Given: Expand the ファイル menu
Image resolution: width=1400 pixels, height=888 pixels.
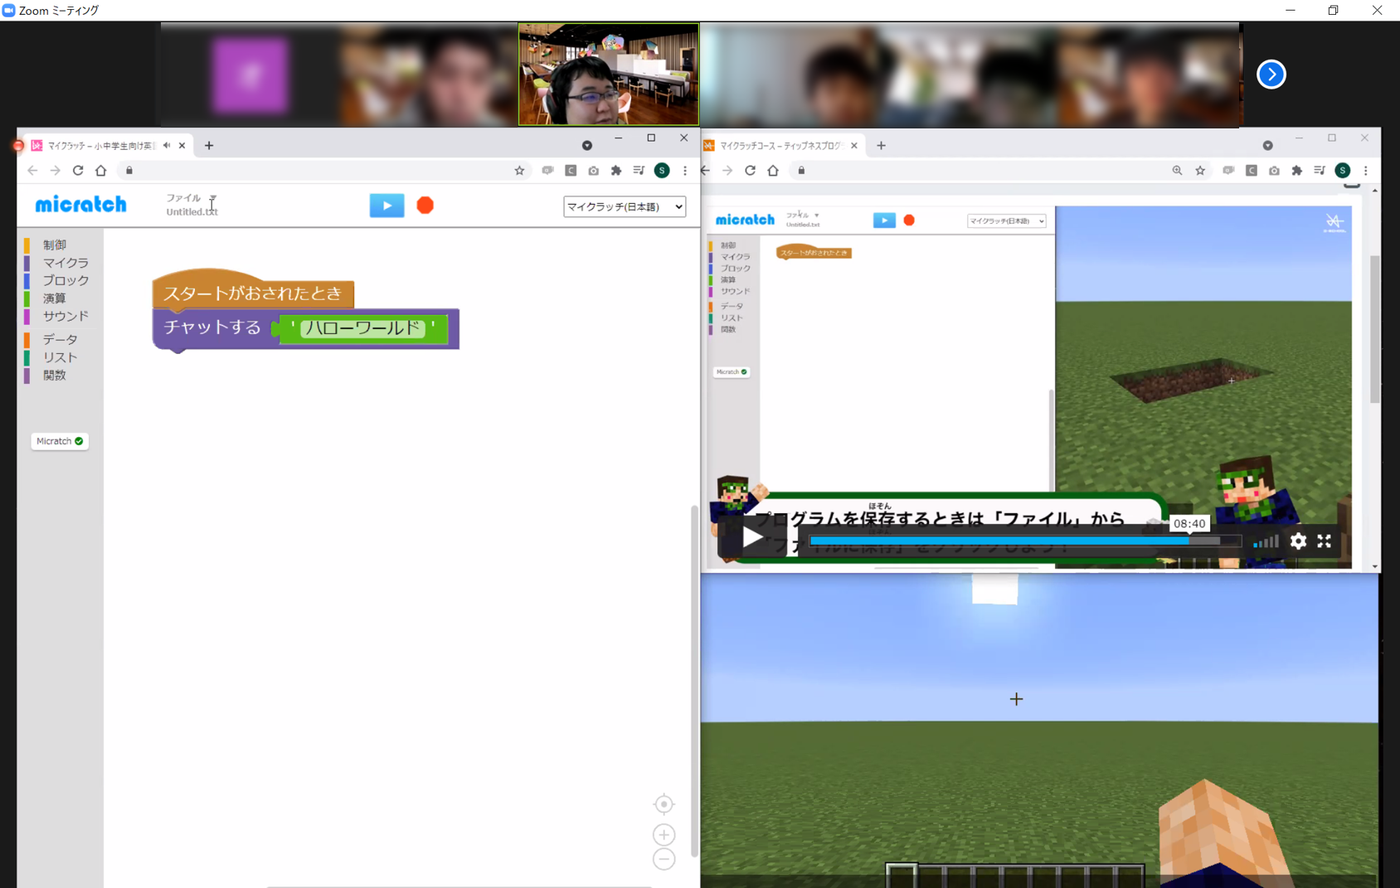Looking at the screenshot, I should [x=191, y=198].
